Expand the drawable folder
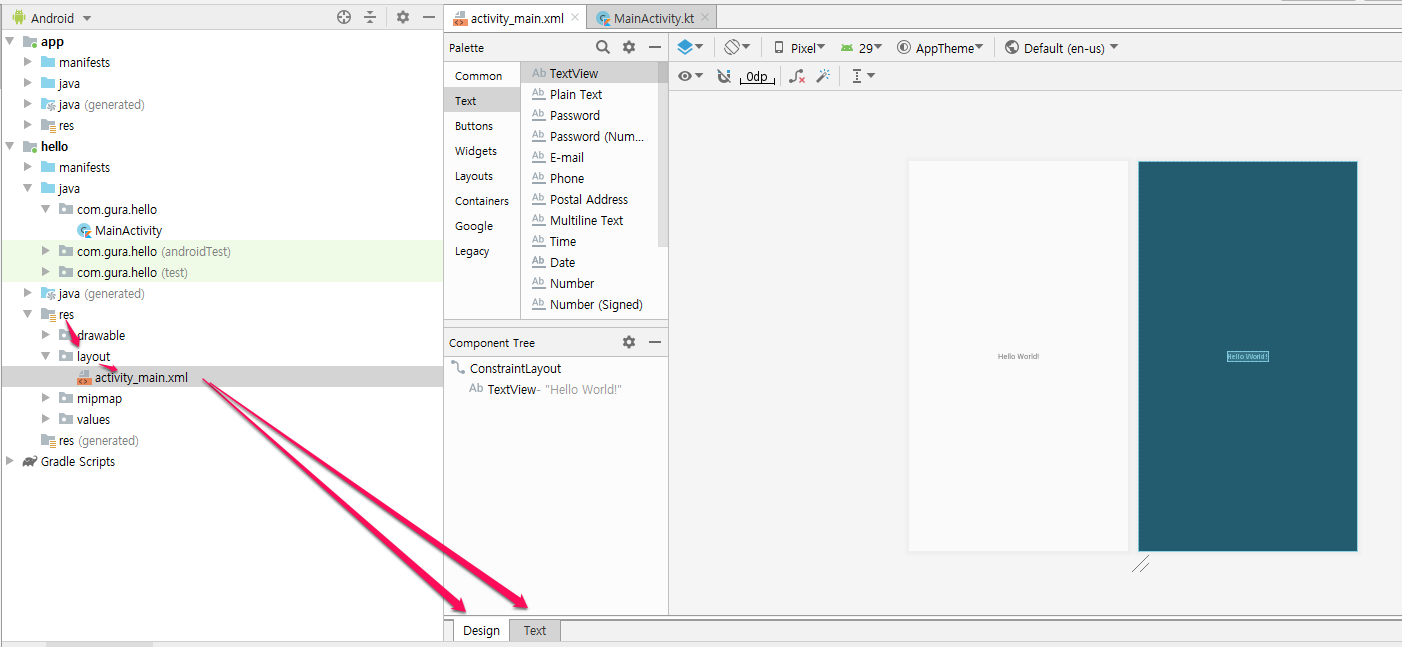This screenshot has width=1402, height=647. [45, 335]
